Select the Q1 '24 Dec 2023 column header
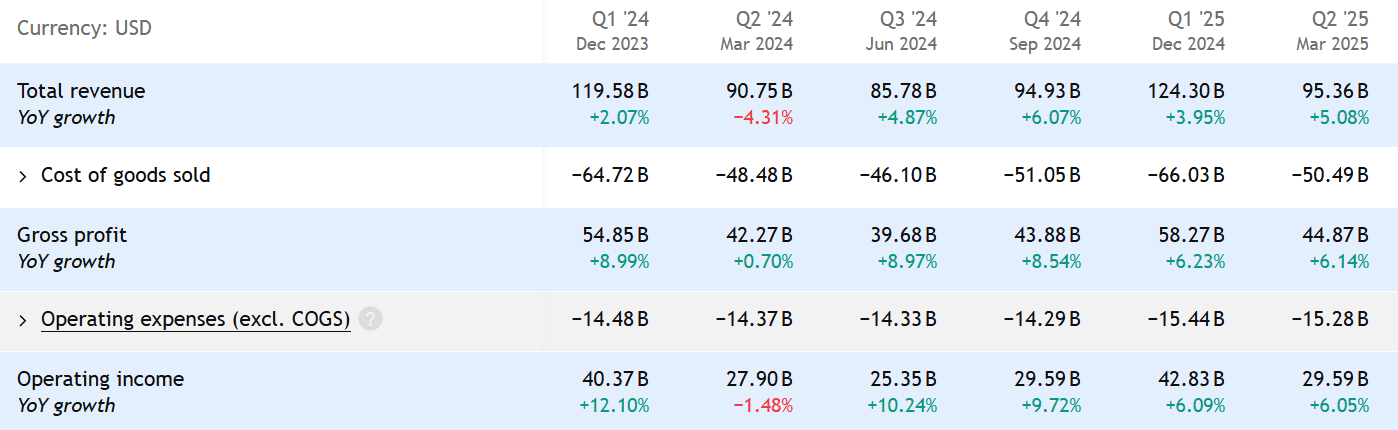 (612, 30)
